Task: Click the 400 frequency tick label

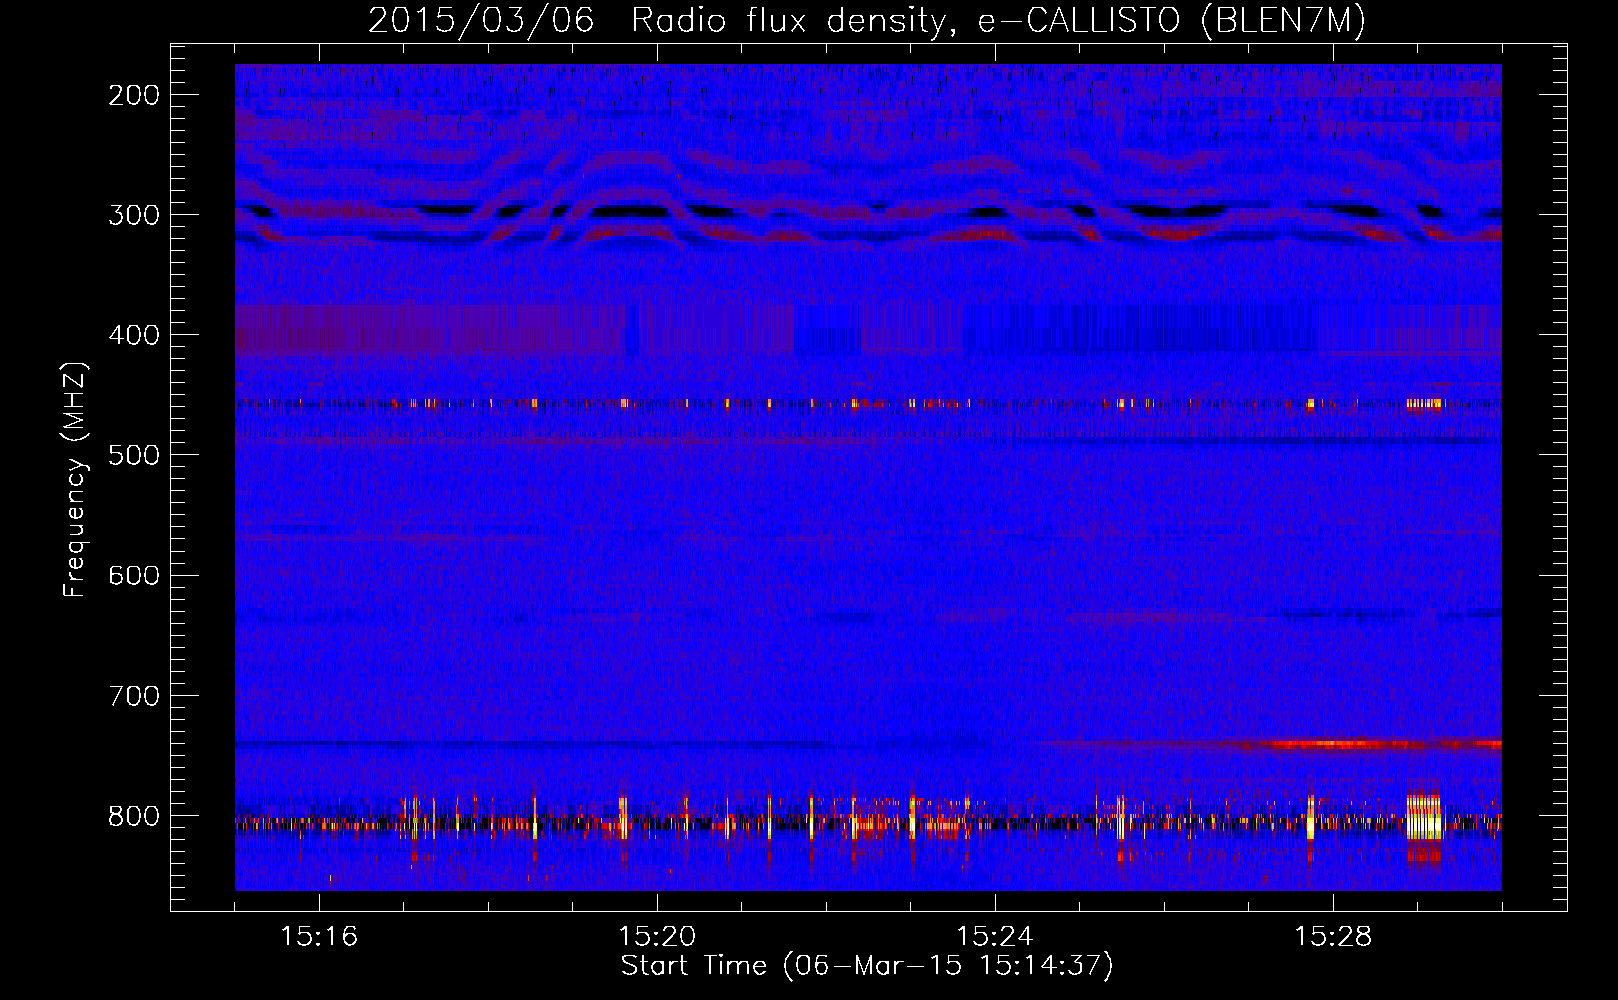Action: coord(134,335)
